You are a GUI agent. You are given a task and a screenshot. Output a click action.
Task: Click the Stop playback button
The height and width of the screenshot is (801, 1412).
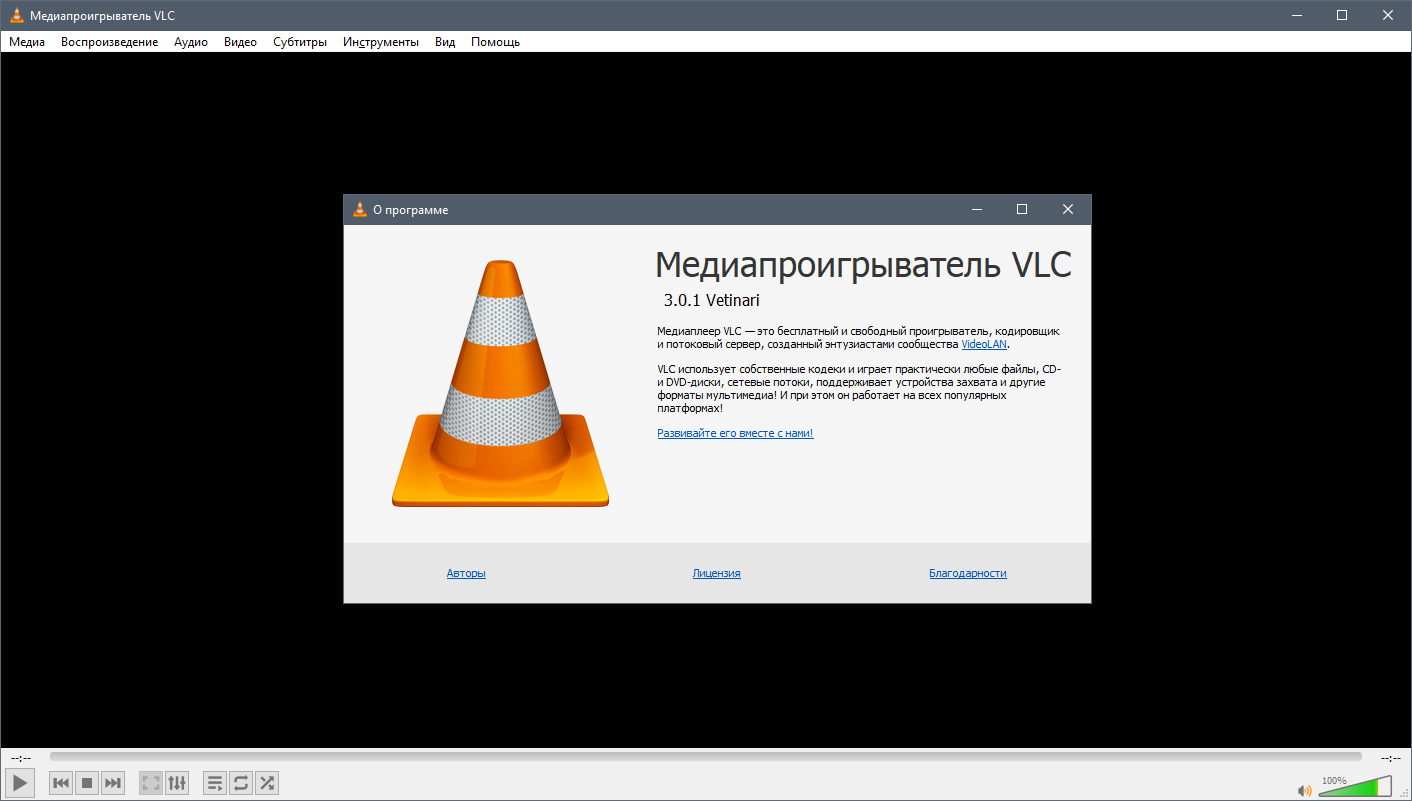87,783
